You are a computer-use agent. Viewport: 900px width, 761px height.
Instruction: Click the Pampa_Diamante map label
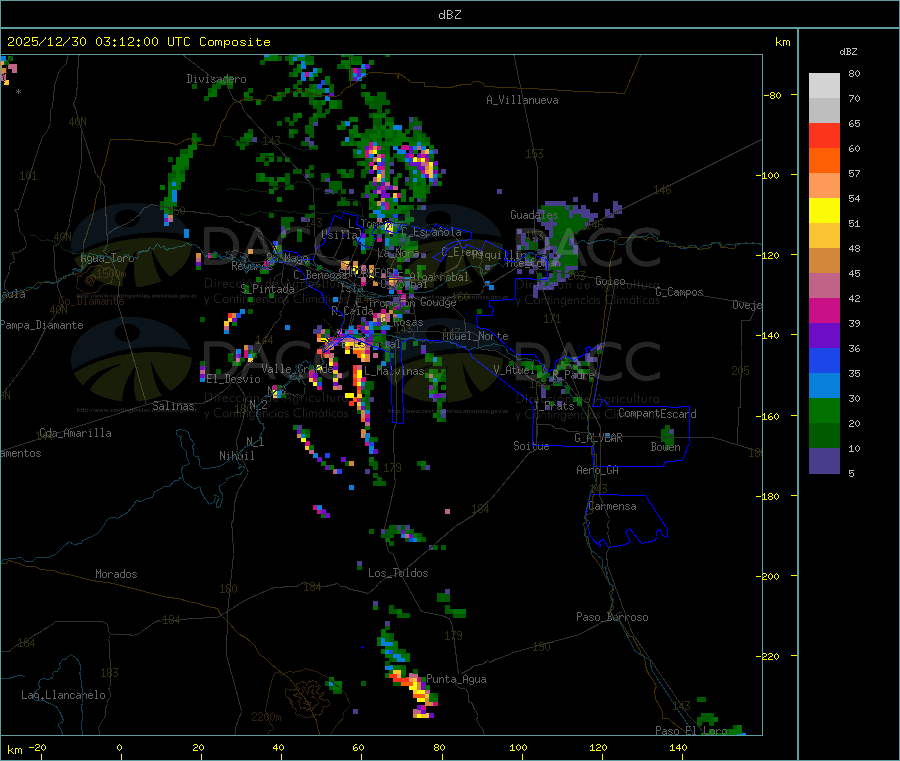pyautogui.click(x=42, y=325)
